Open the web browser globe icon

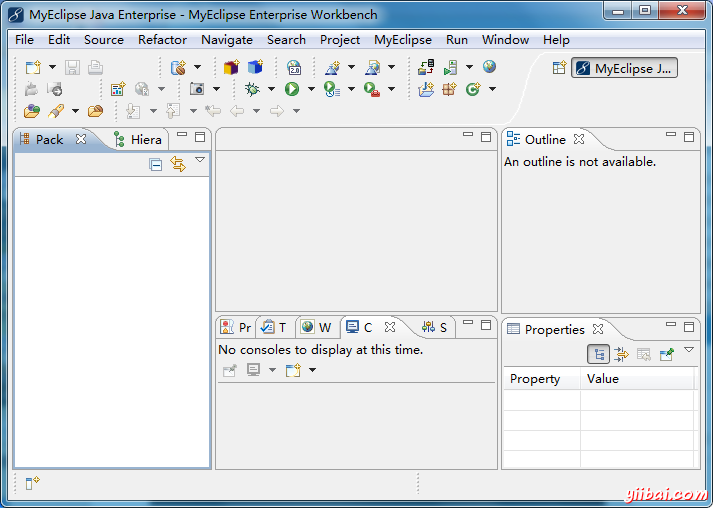coord(489,67)
